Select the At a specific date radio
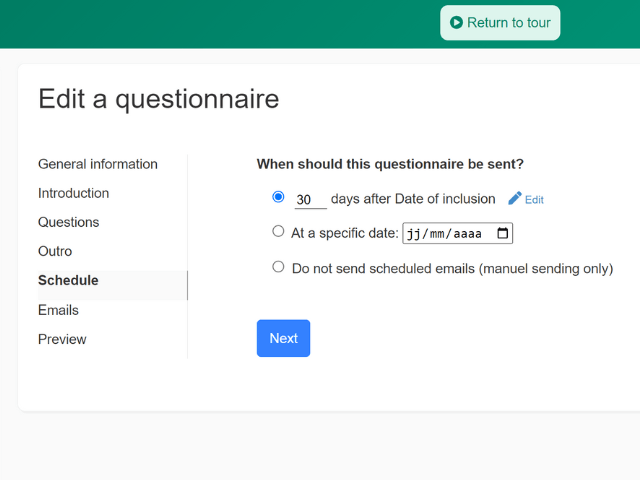The height and width of the screenshot is (480, 640). point(278,231)
